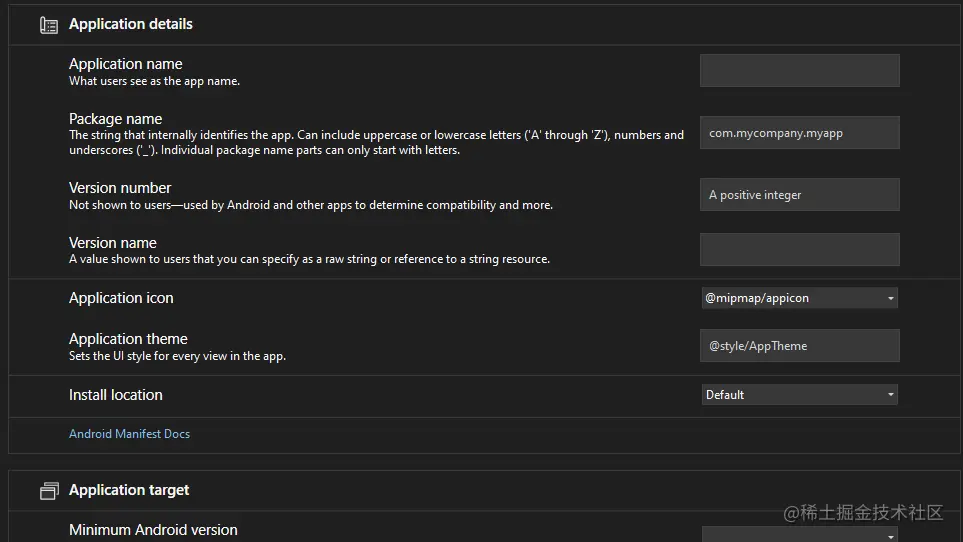The height and width of the screenshot is (542, 963).
Task: Open the Application icon dropdown
Action: pos(799,298)
